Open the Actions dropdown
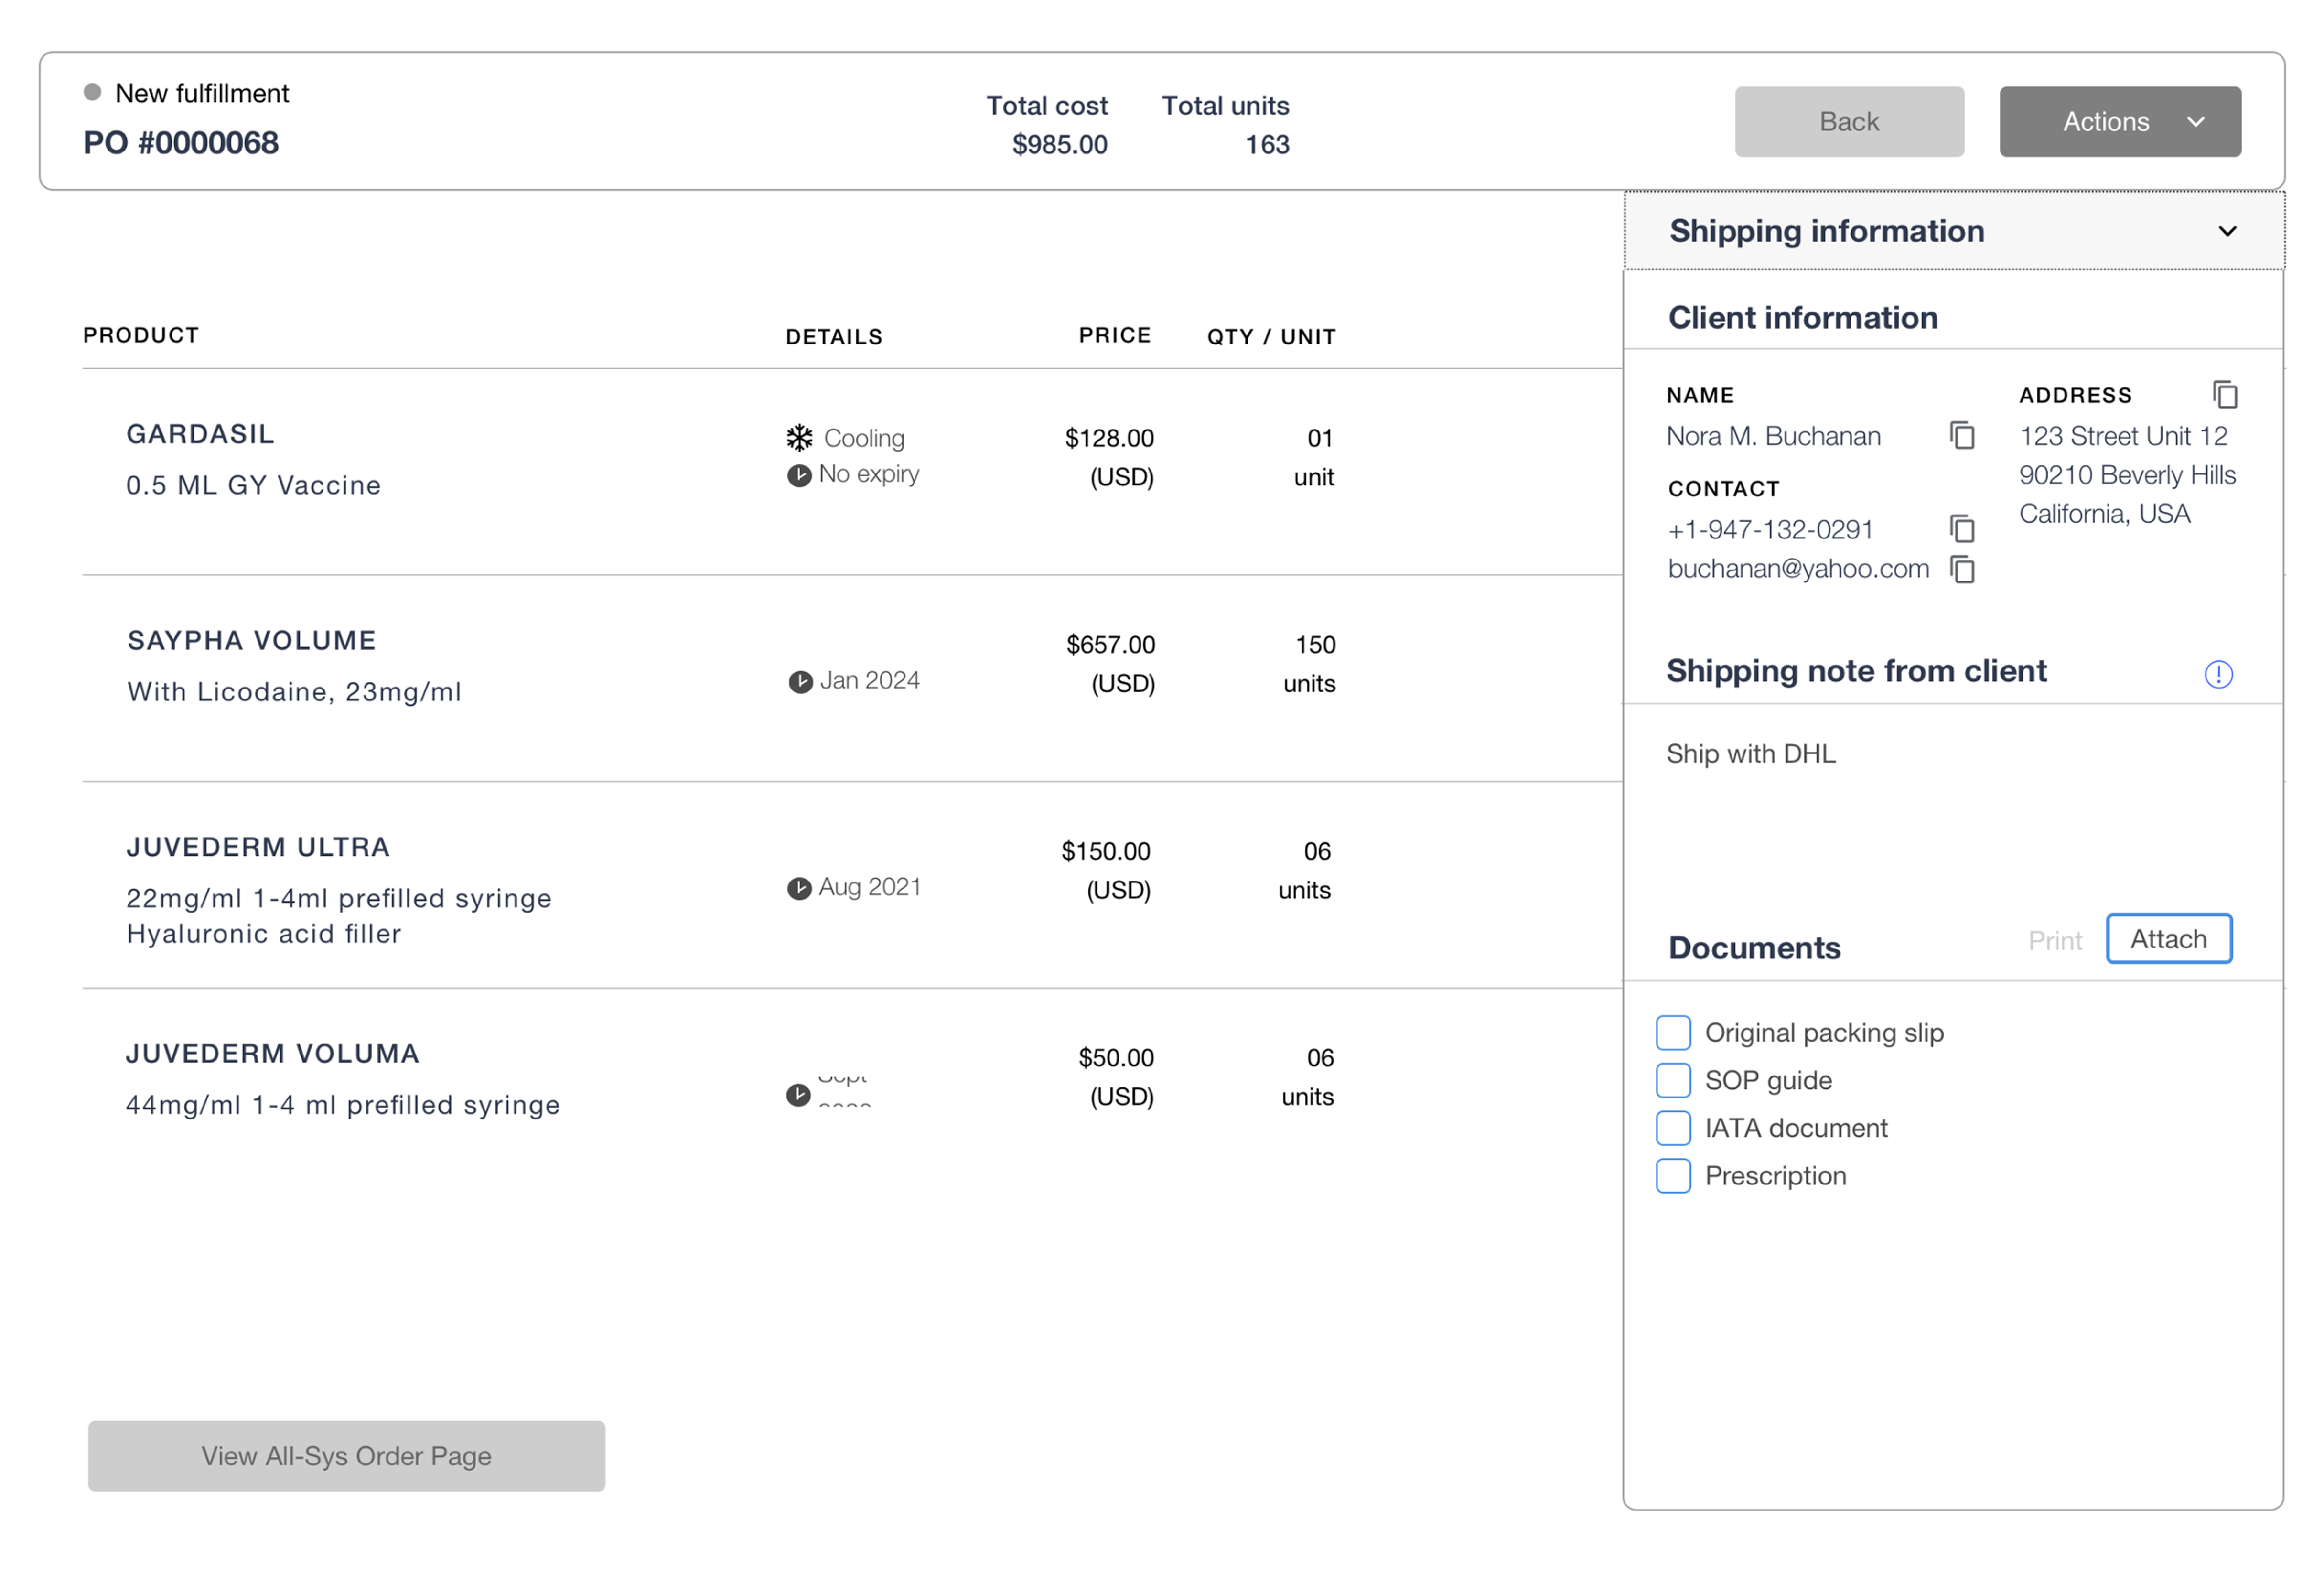Image resolution: width=2324 pixels, height=1571 pixels. (x=2120, y=122)
